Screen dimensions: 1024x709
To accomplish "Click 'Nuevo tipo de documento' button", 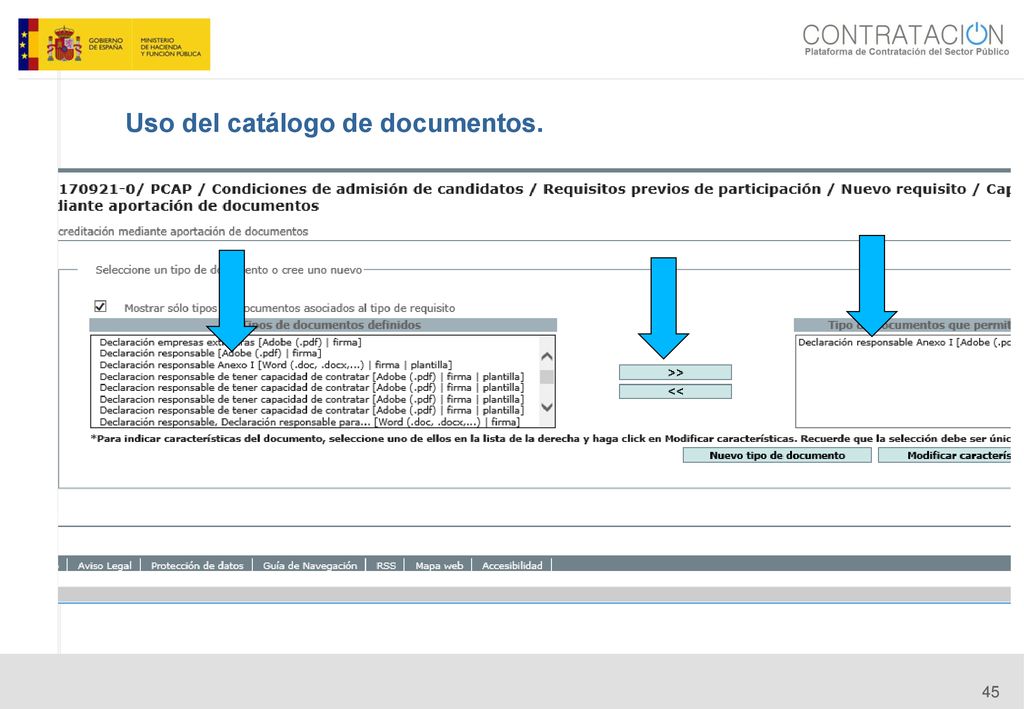I will point(777,455).
